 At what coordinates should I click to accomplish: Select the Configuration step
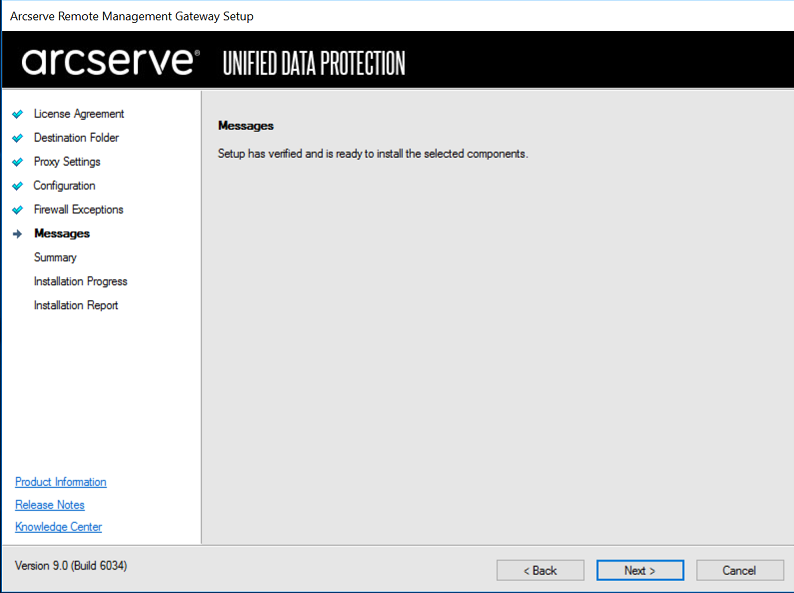(x=64, y=185)
